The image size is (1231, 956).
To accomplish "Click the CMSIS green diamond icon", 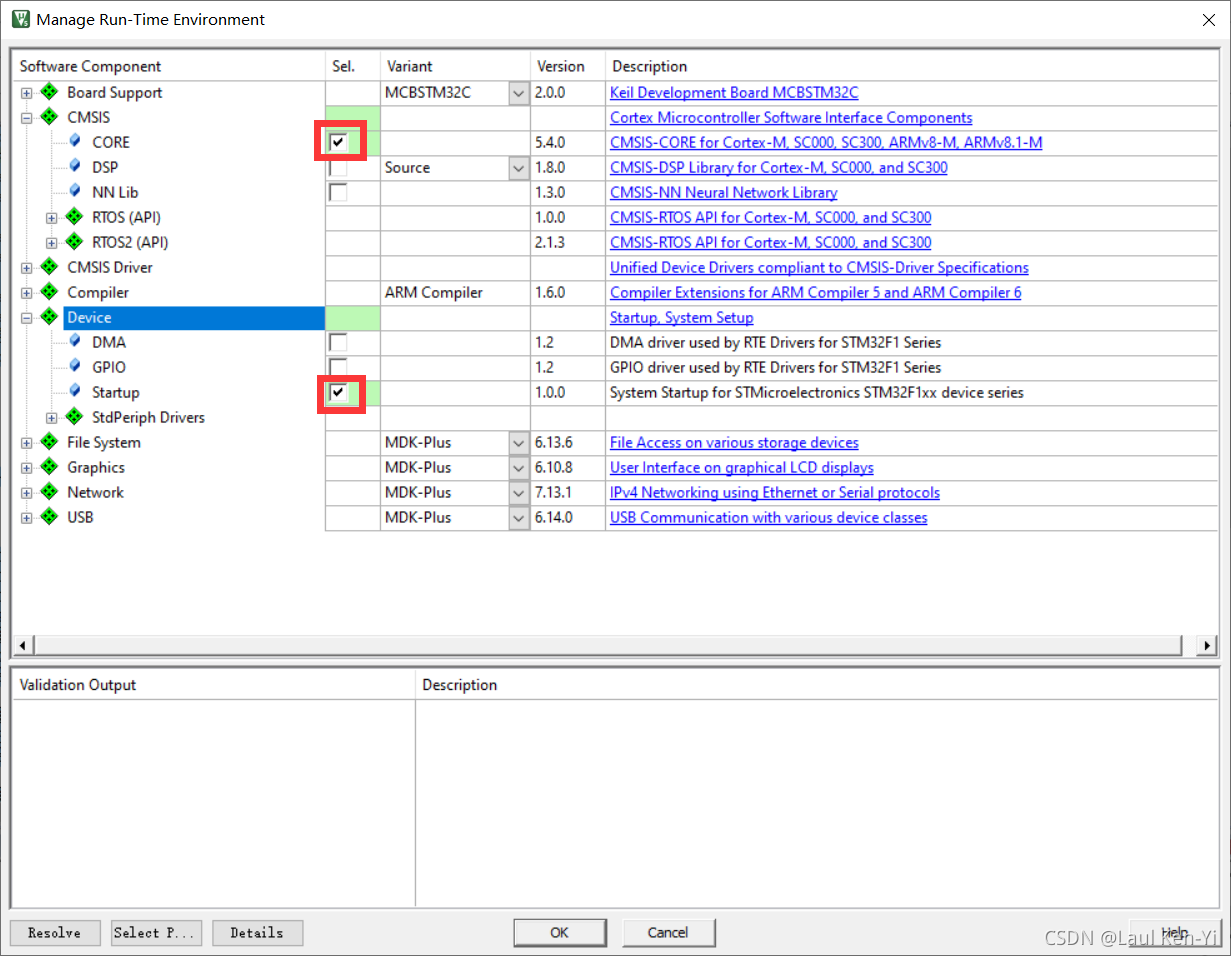I will click(x=49, y=117).
